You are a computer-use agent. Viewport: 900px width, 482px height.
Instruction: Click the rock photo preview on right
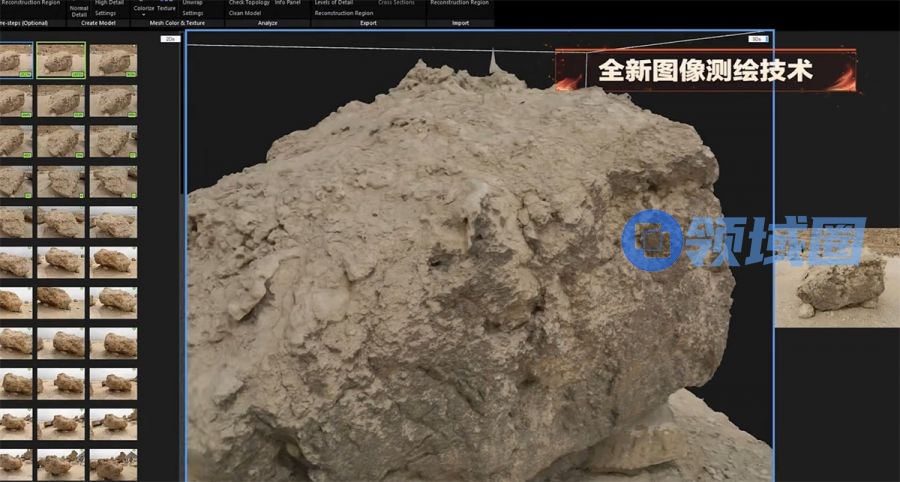point(838,282)
